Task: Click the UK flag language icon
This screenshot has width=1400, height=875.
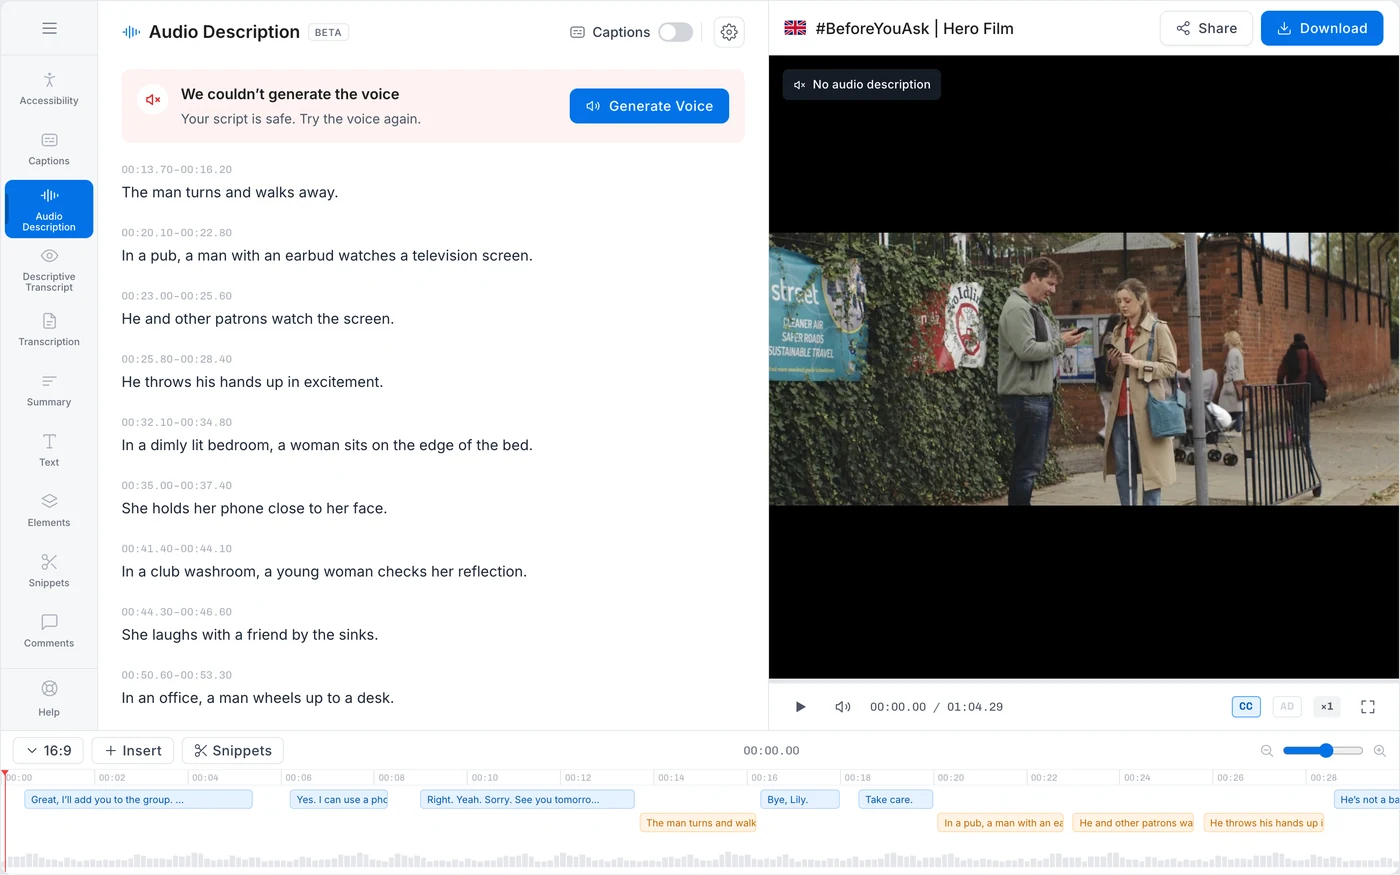Action: pyautogui.click(x=795, y=28)
